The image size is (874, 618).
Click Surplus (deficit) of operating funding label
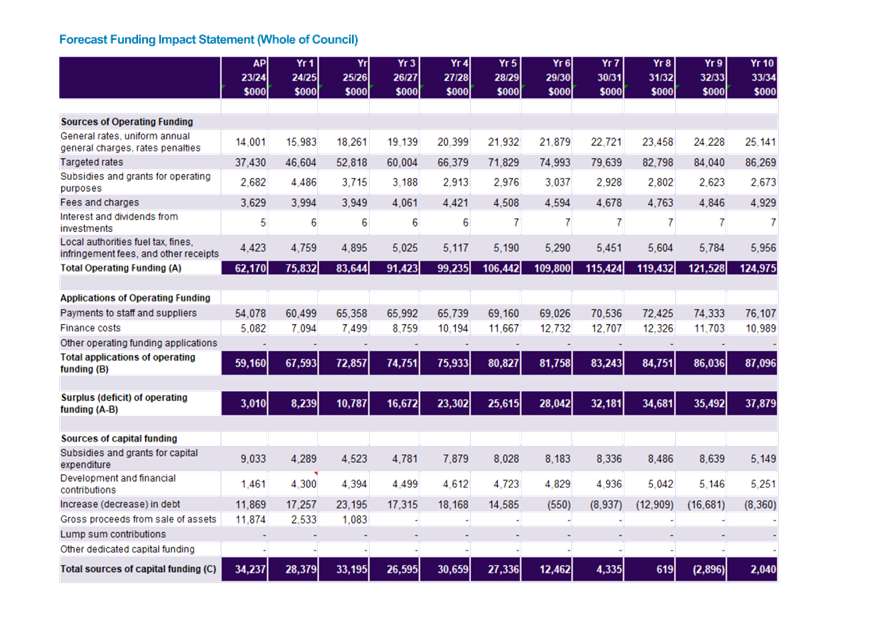point(124,403)
